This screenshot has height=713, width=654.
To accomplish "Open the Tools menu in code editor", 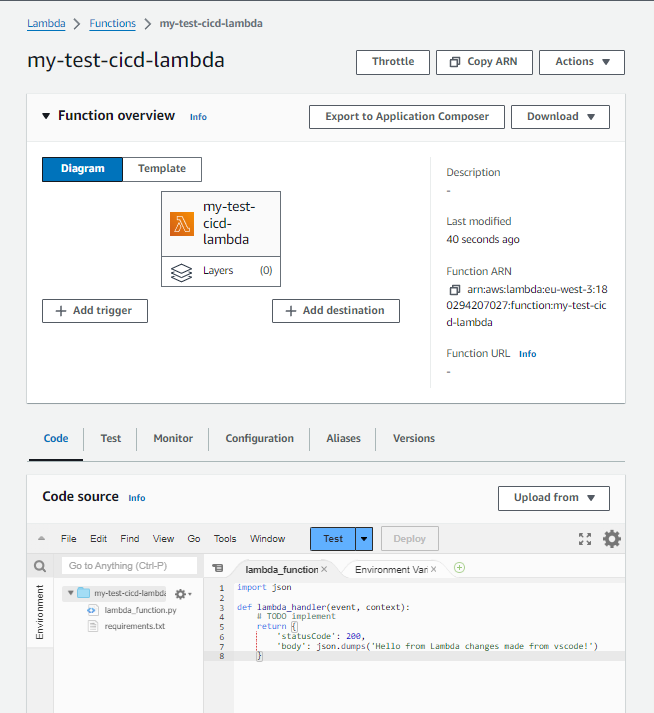I will pos(225,539).
